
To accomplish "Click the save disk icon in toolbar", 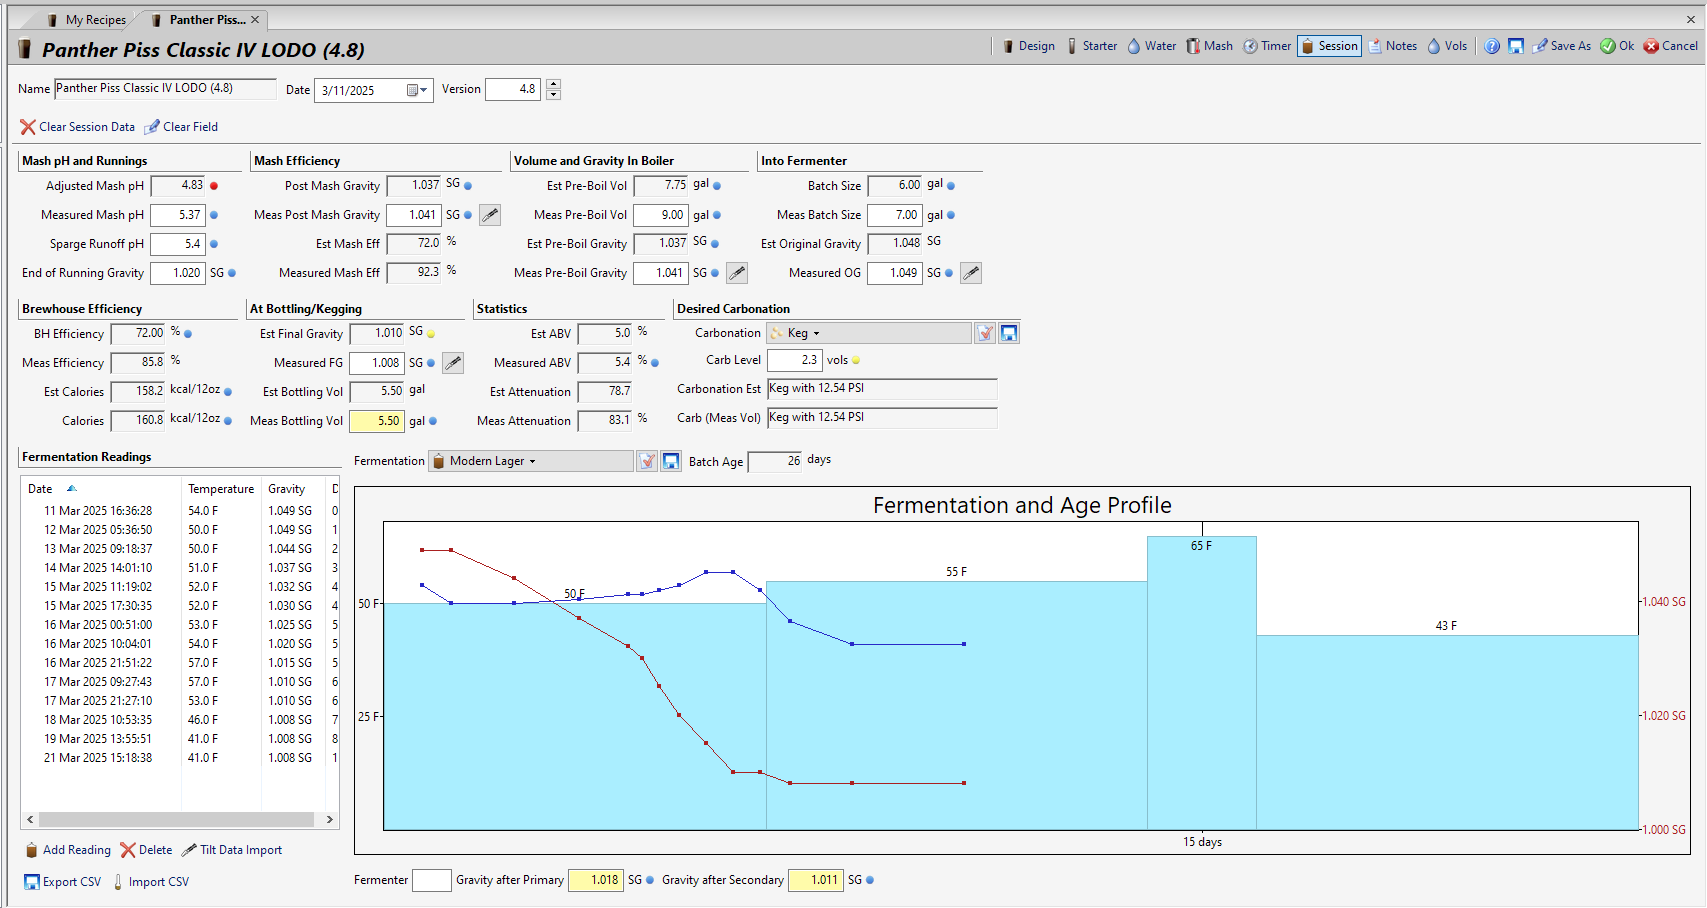I will [x=1516, y=46].
